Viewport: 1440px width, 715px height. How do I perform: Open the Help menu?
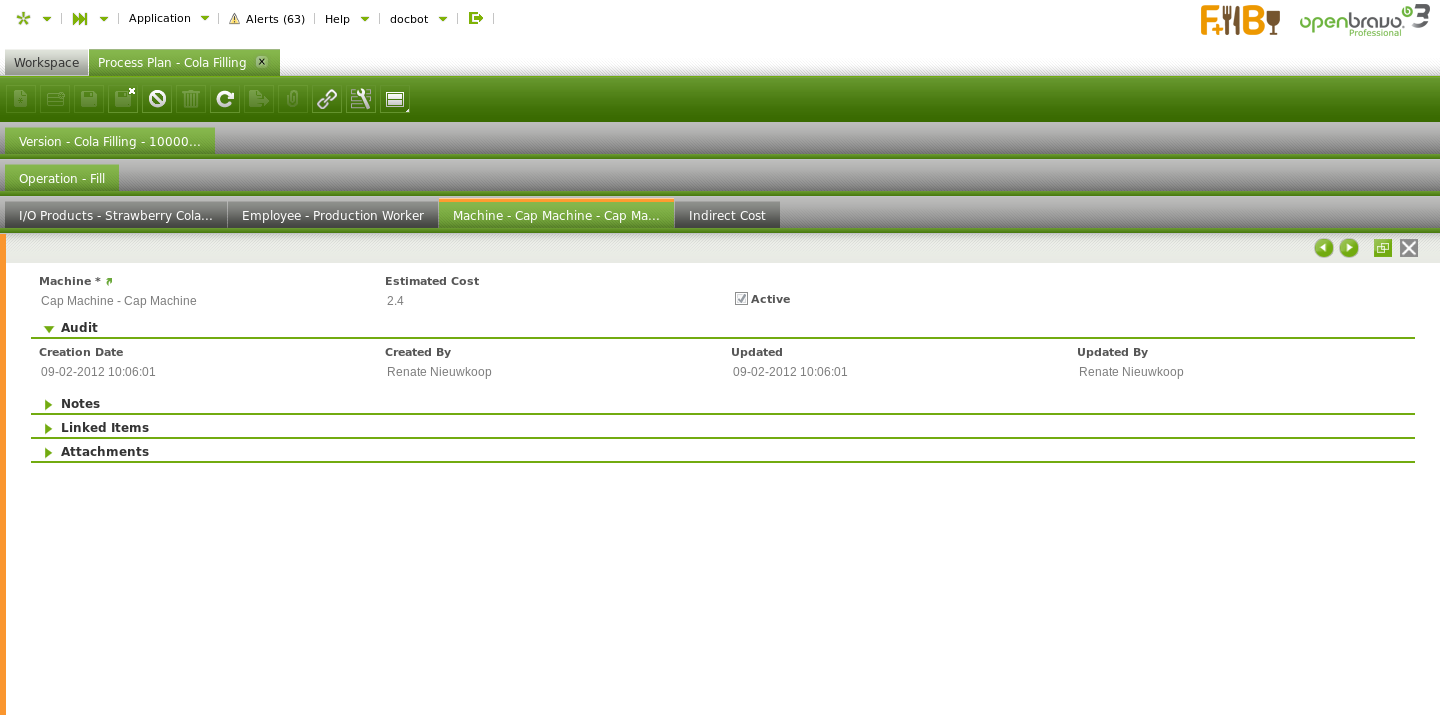click(346, 19)
